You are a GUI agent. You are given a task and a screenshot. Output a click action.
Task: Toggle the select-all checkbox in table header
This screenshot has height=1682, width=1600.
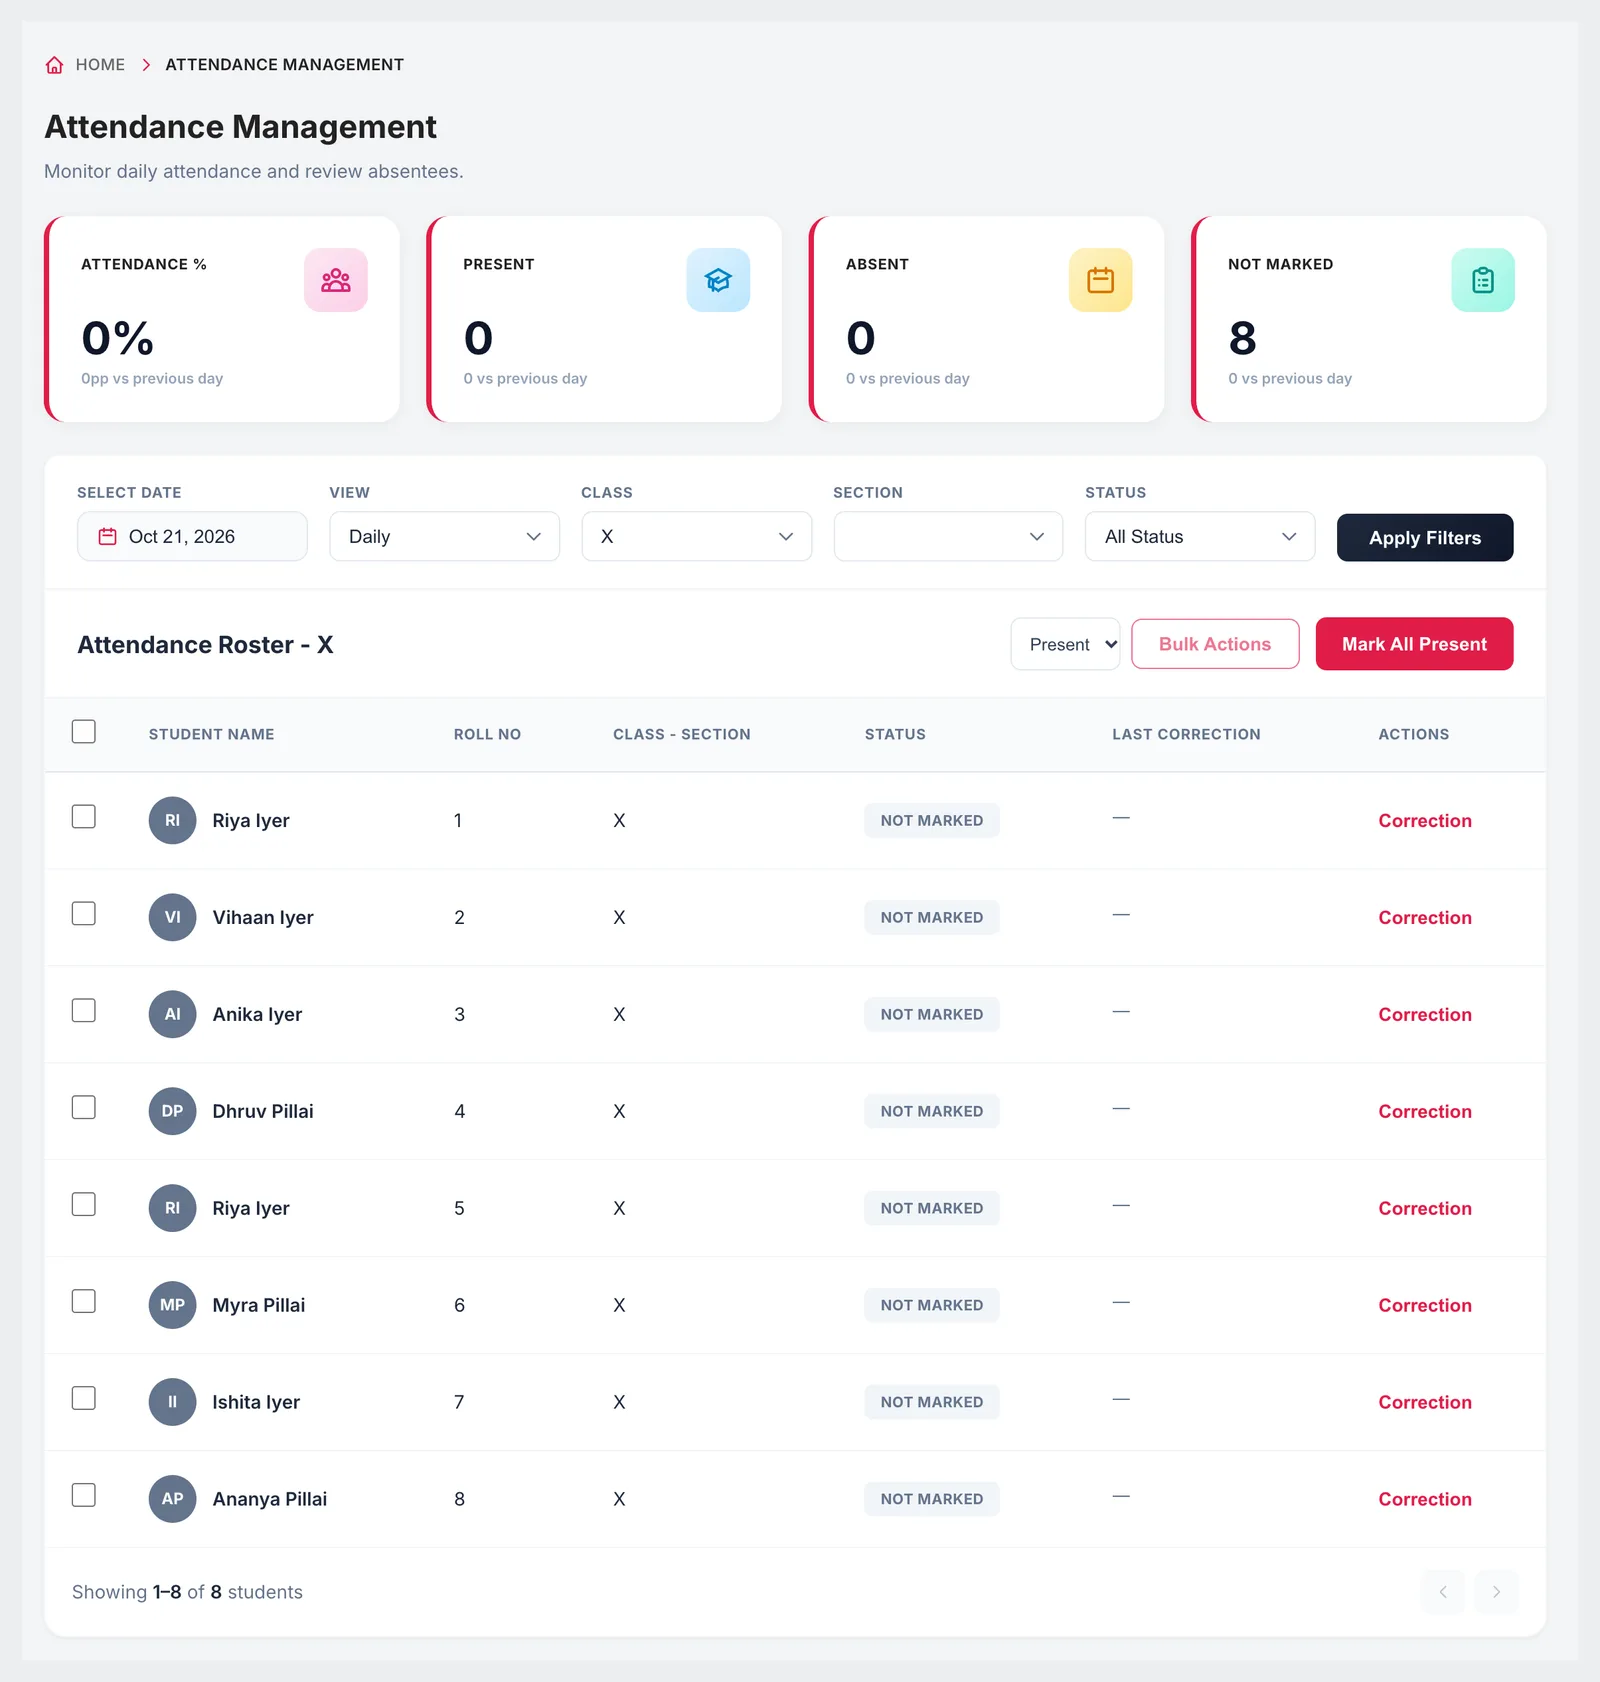tap(84, 732)
